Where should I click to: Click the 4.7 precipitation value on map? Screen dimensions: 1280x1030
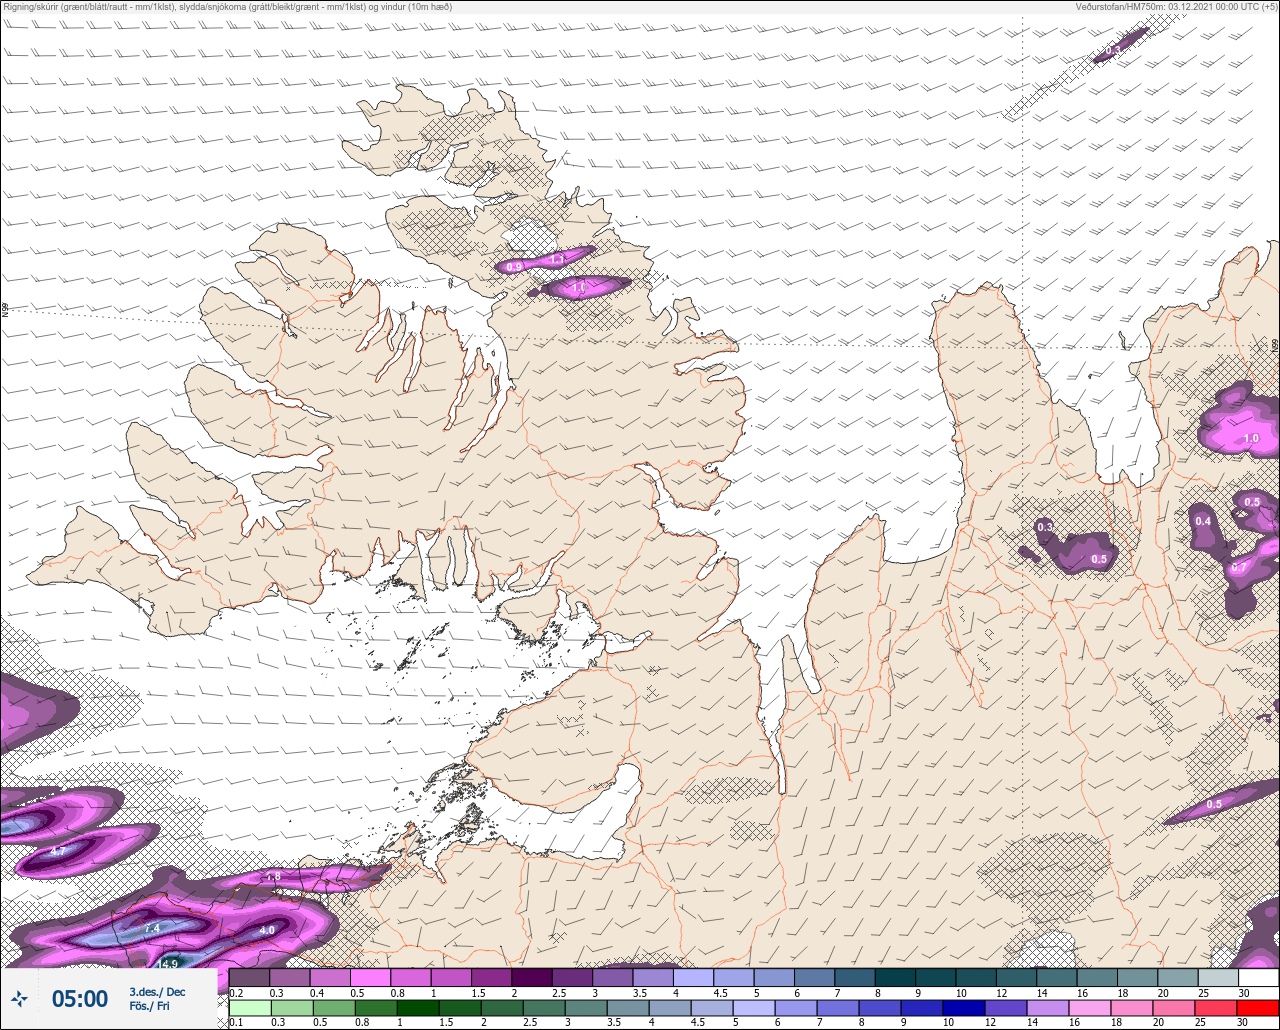[x=58, y=851]
